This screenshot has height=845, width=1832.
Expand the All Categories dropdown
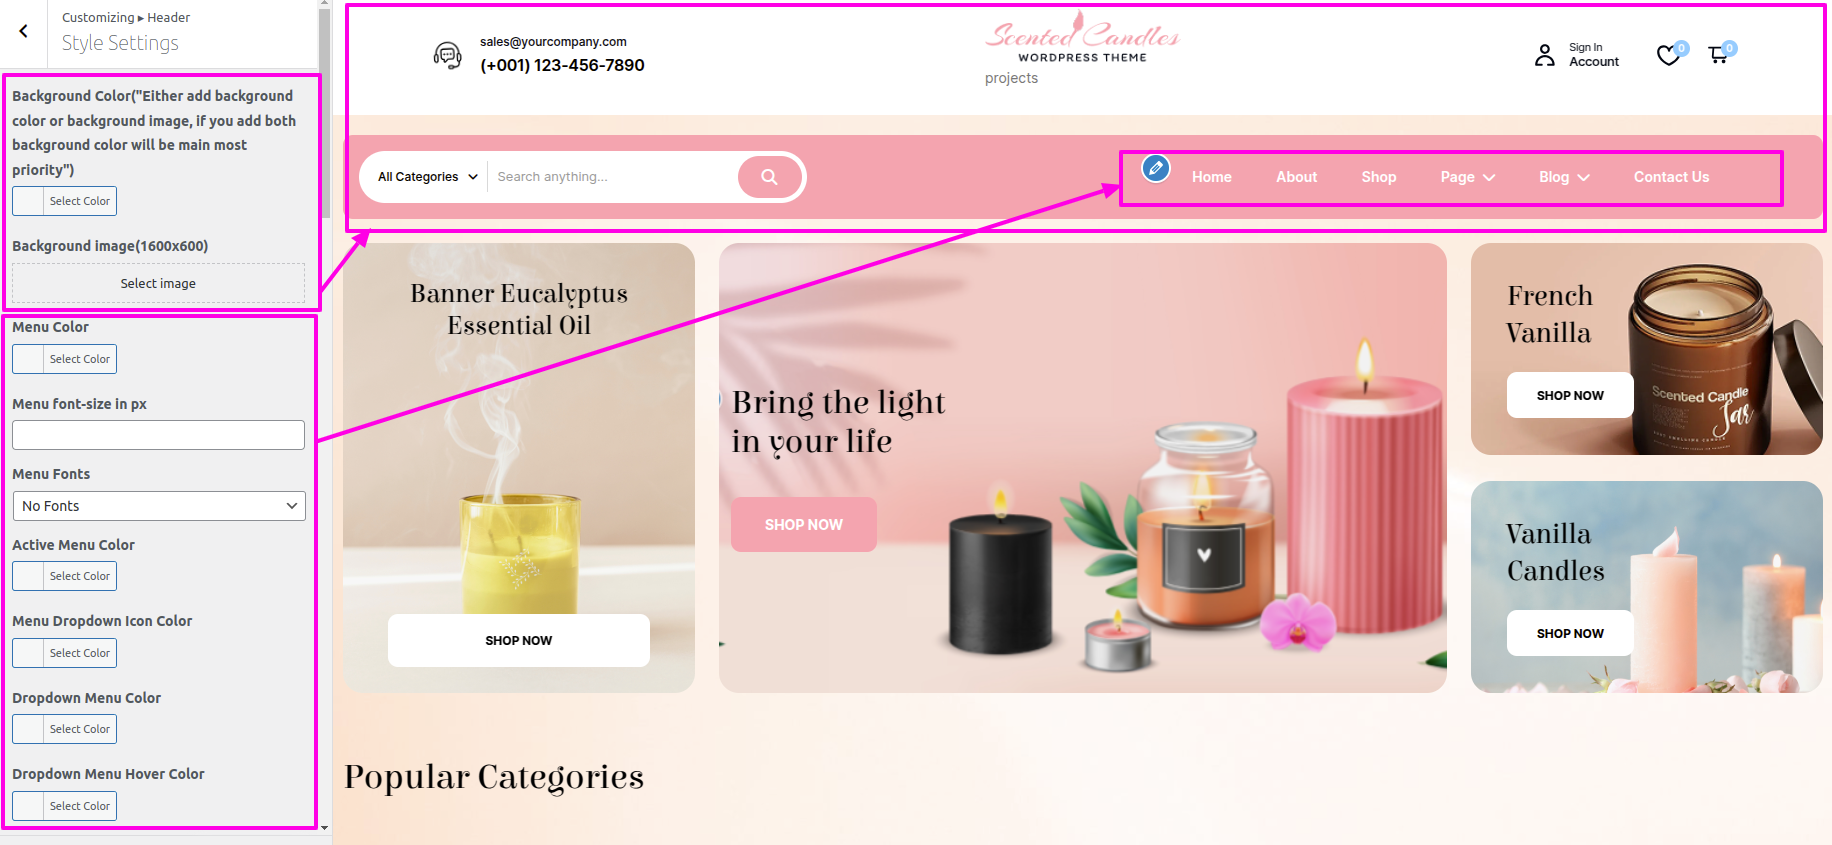pos(428,177)
